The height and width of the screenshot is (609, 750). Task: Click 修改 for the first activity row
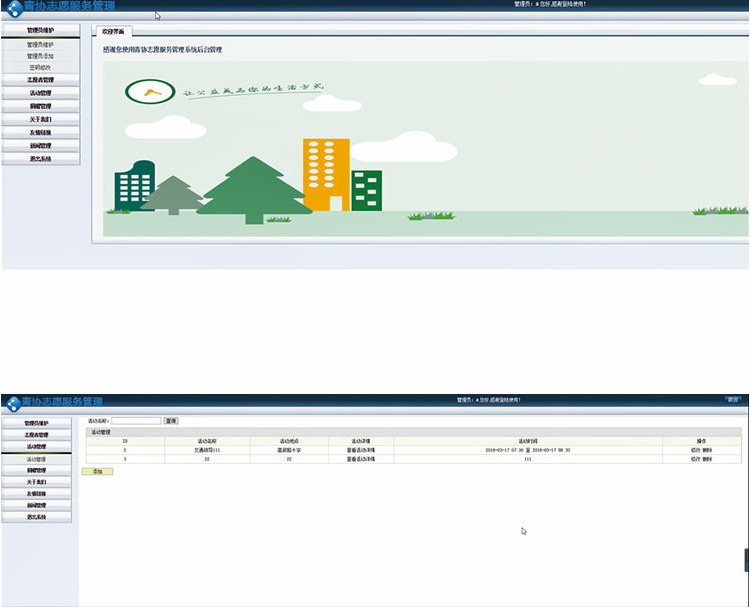pyautogui.click(x=696, y=450)
